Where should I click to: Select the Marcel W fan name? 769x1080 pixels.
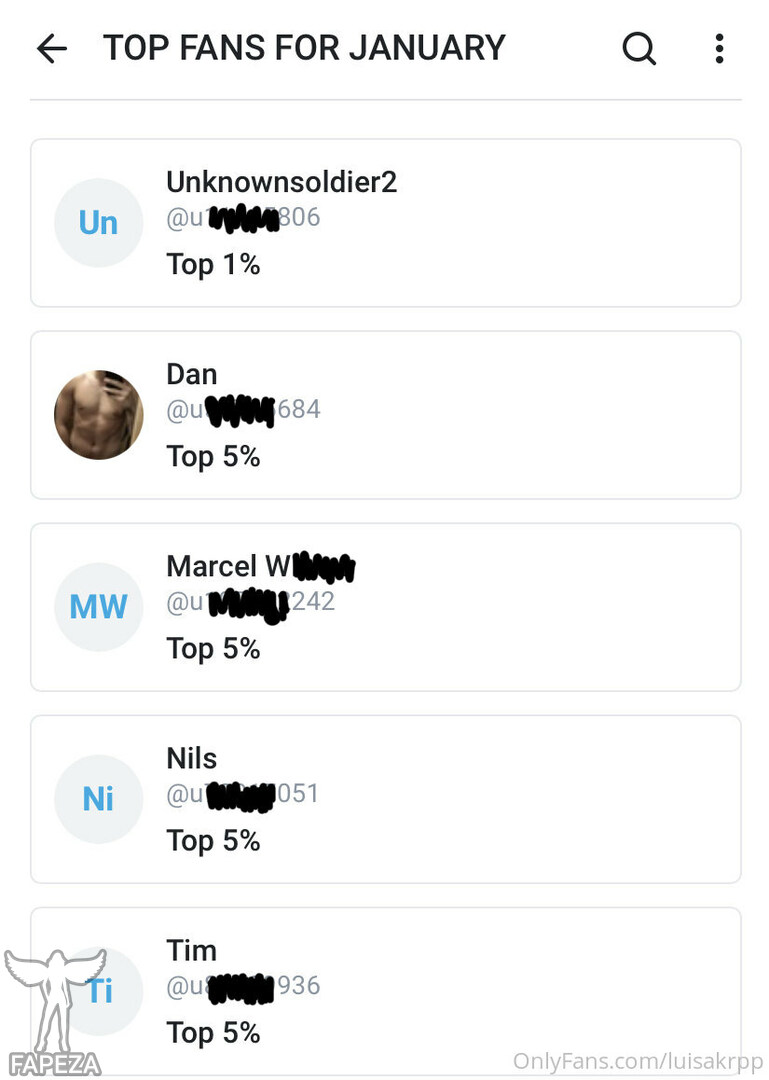click(260, 567)
